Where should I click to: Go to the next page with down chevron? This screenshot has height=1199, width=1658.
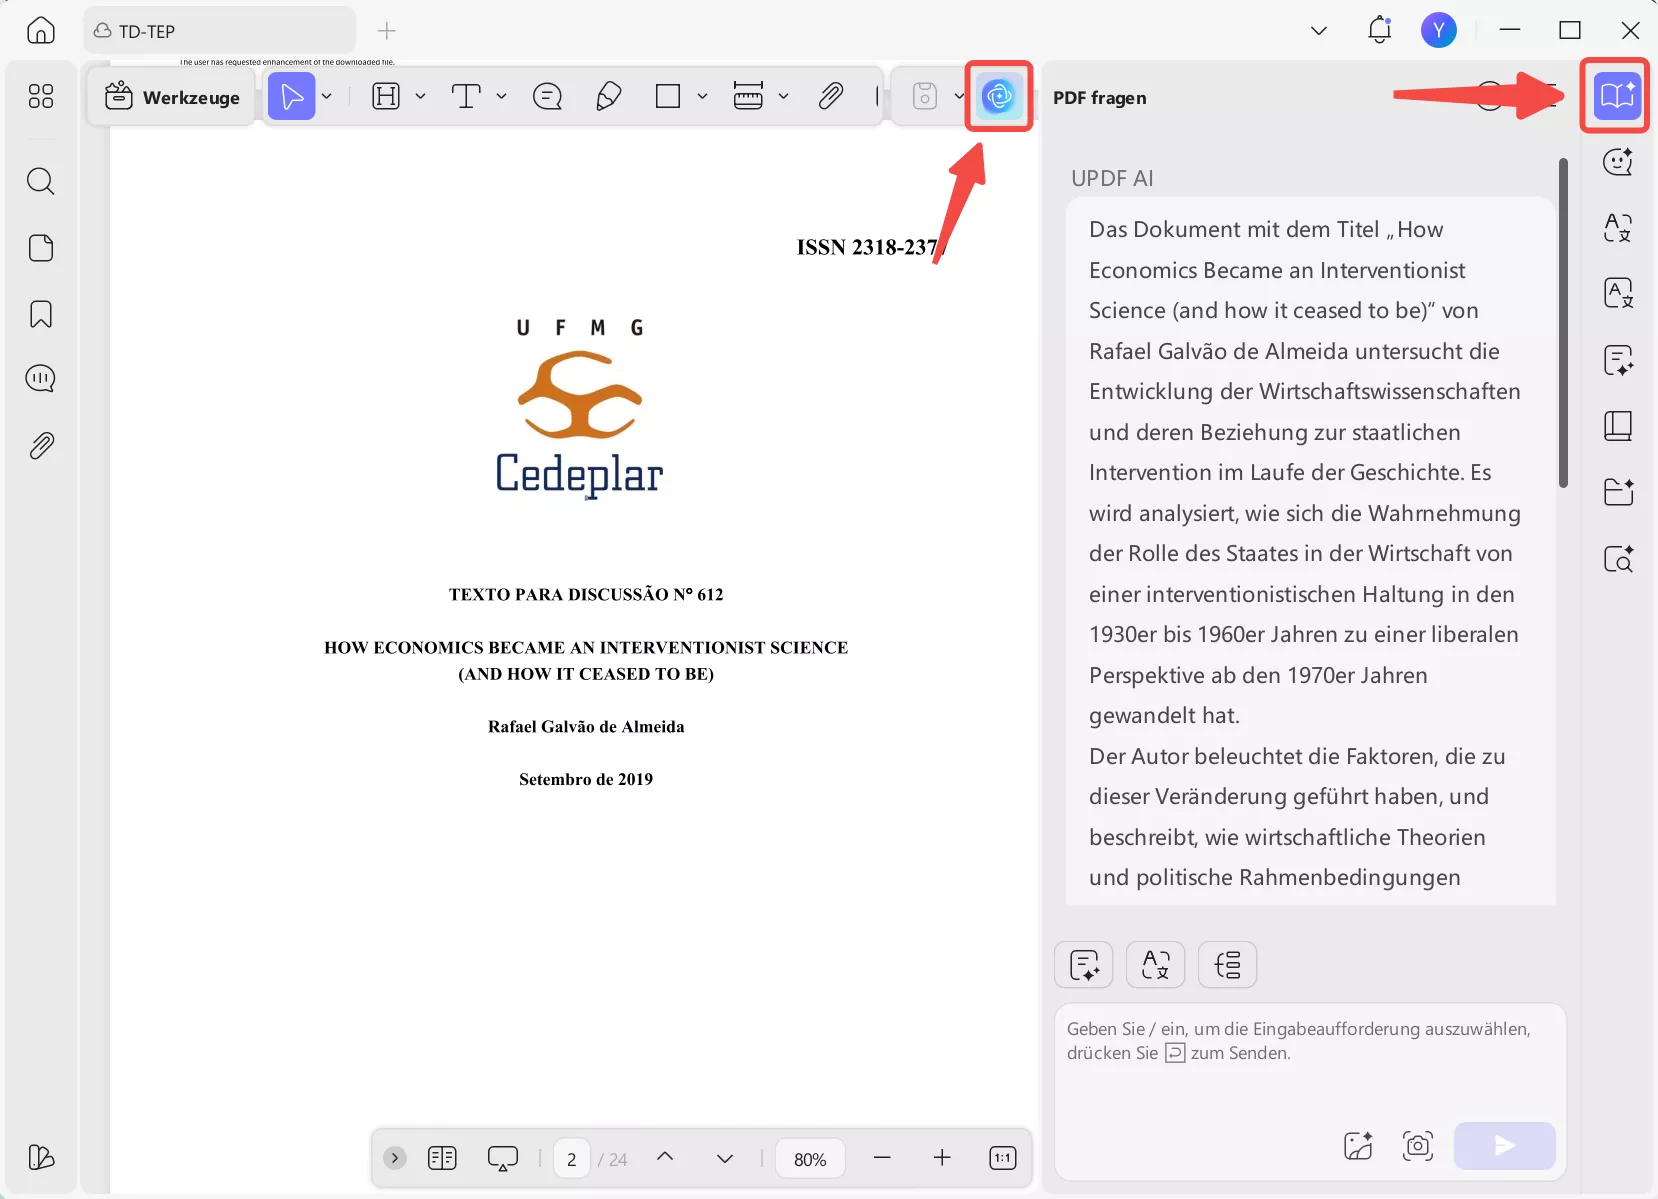[x=725, y=1158]
